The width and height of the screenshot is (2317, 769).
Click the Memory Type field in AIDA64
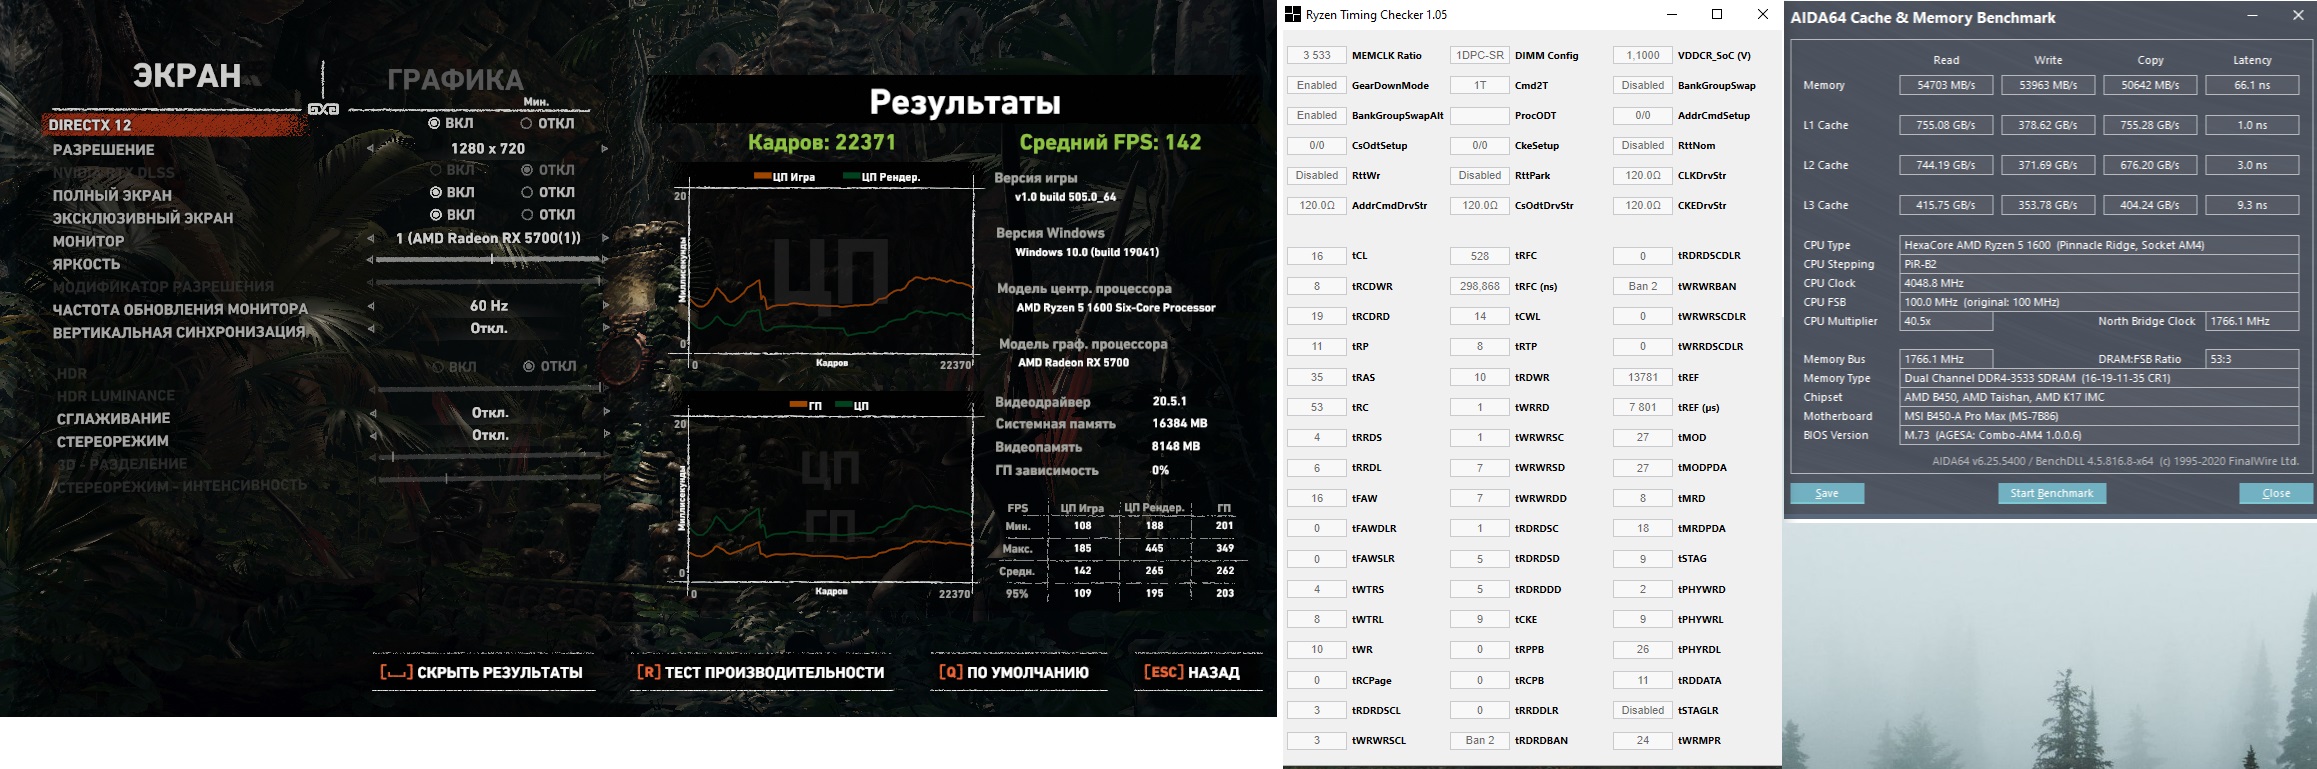tap(2099, 378)
